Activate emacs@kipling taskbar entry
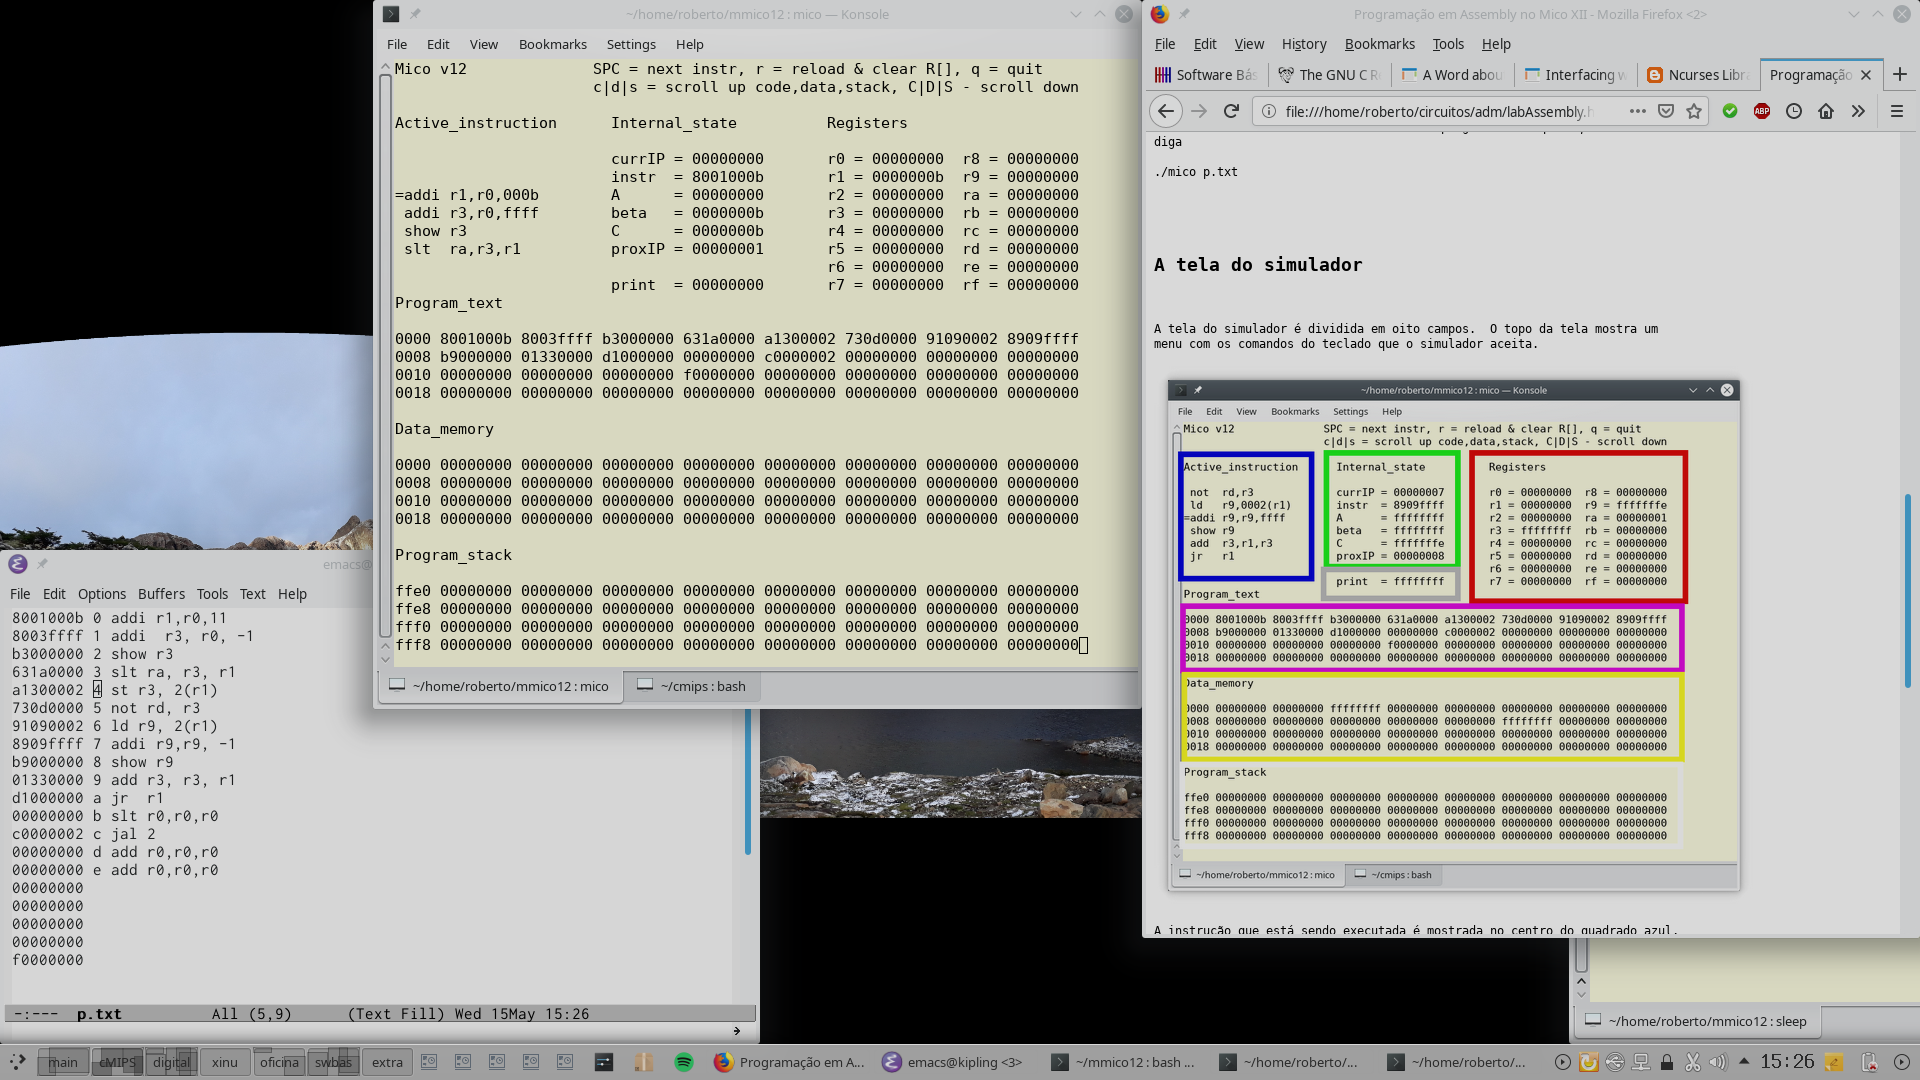 coord(952,1062)
